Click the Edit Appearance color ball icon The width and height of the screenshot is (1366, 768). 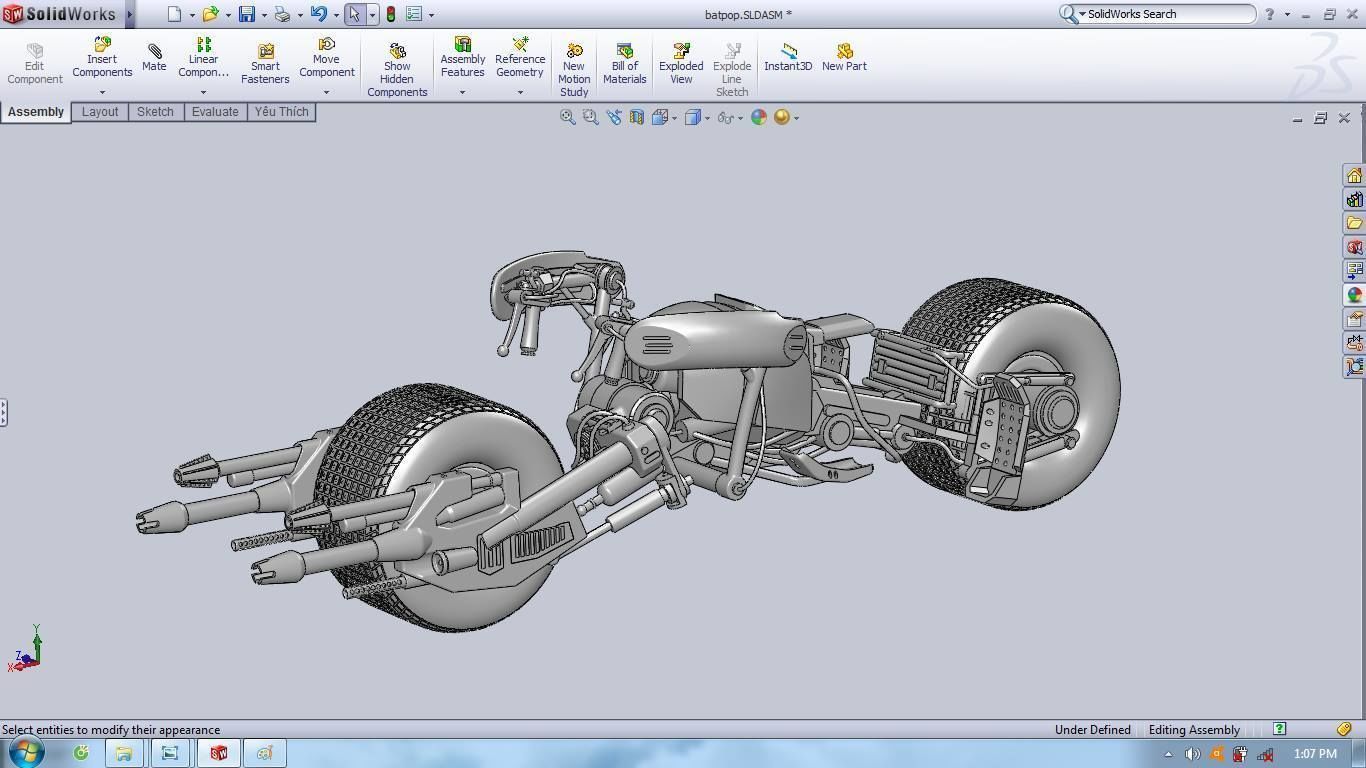click(759, 117)
